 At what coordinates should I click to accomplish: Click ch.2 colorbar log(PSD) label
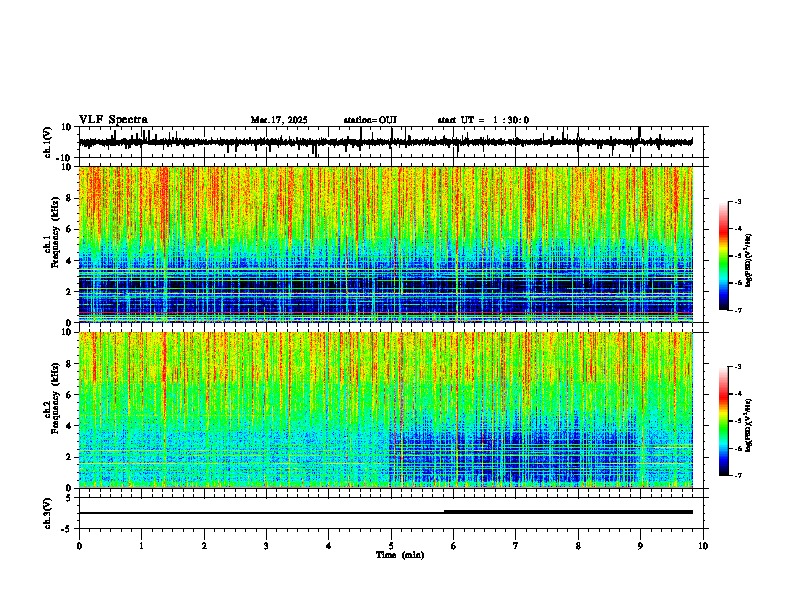(x=749, y=424)
